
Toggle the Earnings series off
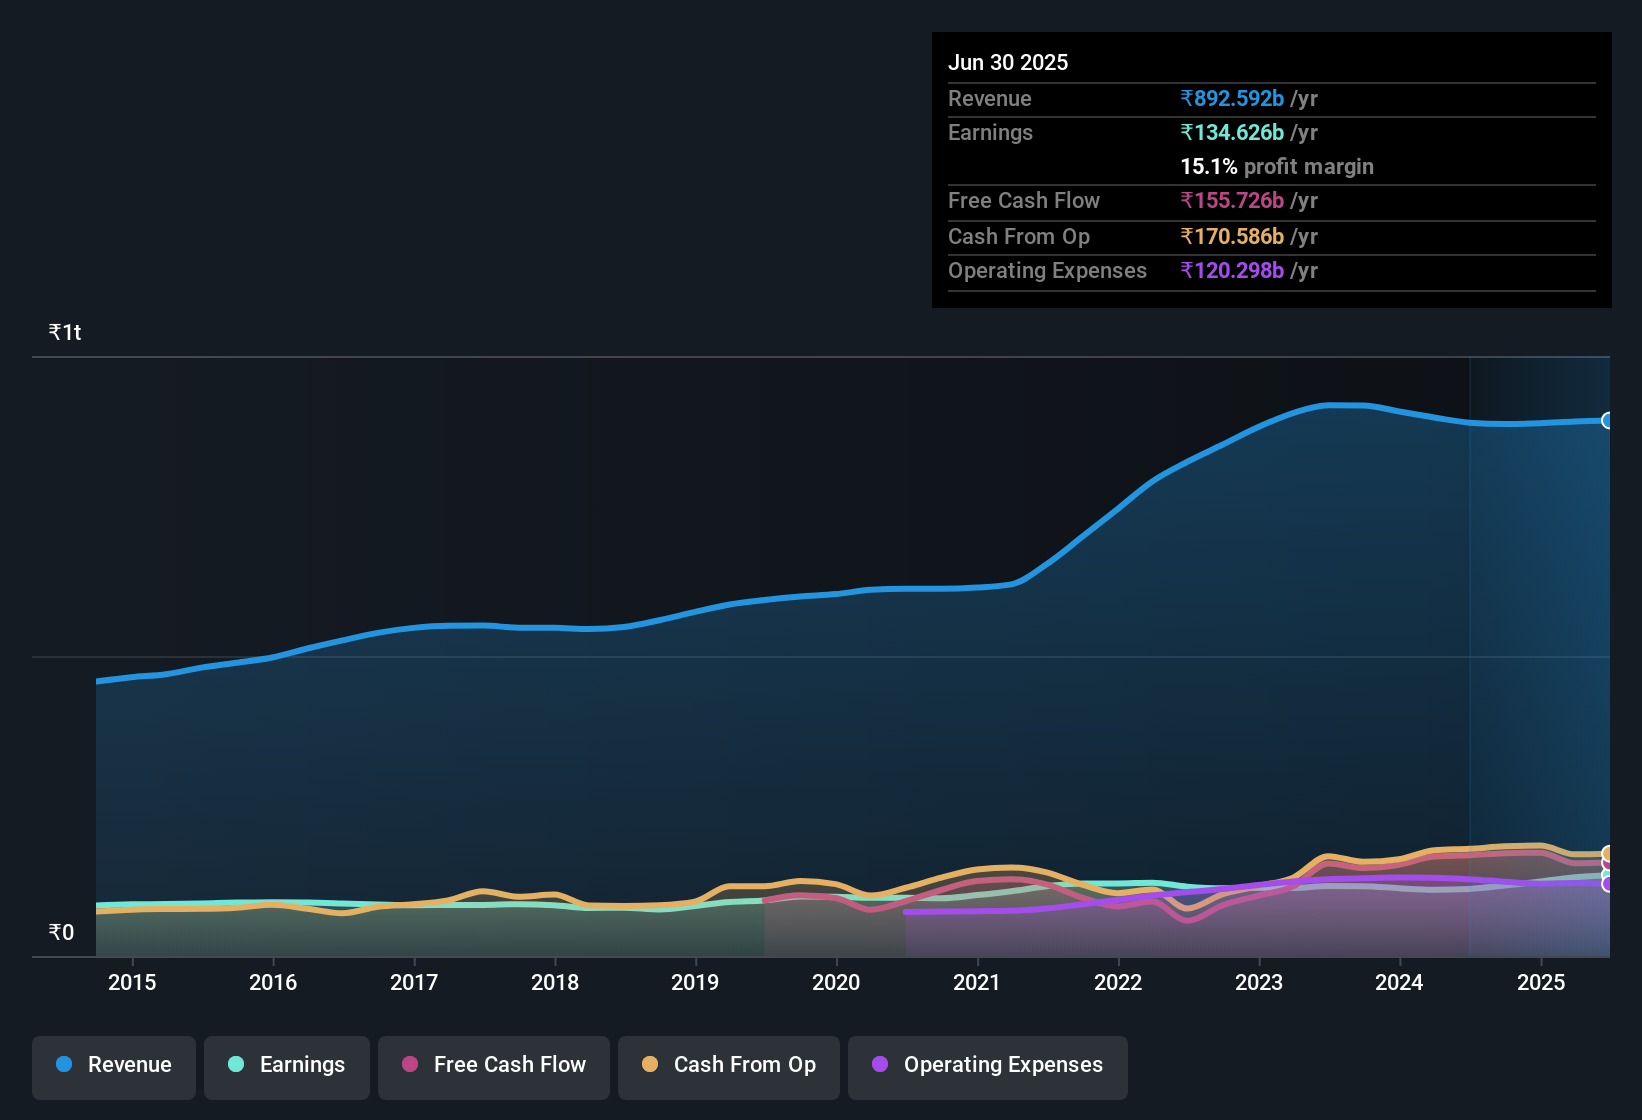(287, 1065)
